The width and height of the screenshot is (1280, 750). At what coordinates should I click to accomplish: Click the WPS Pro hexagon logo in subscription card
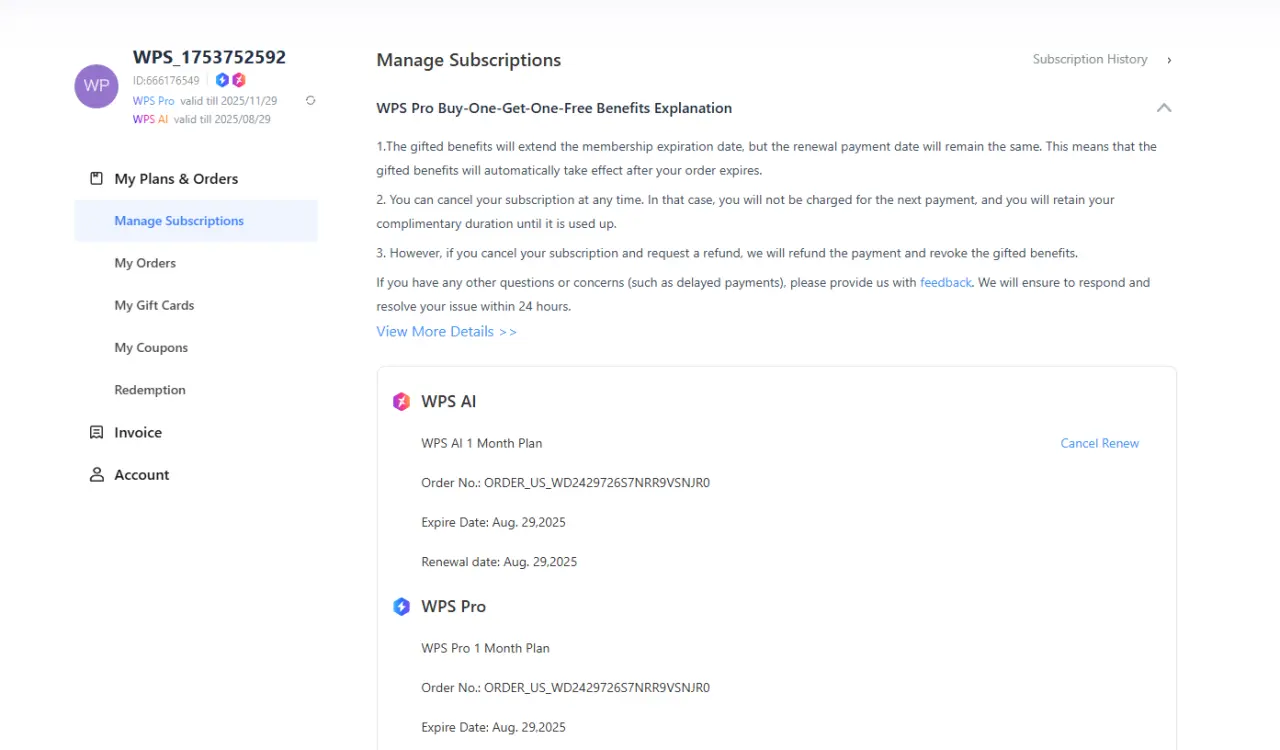(401, 606)
